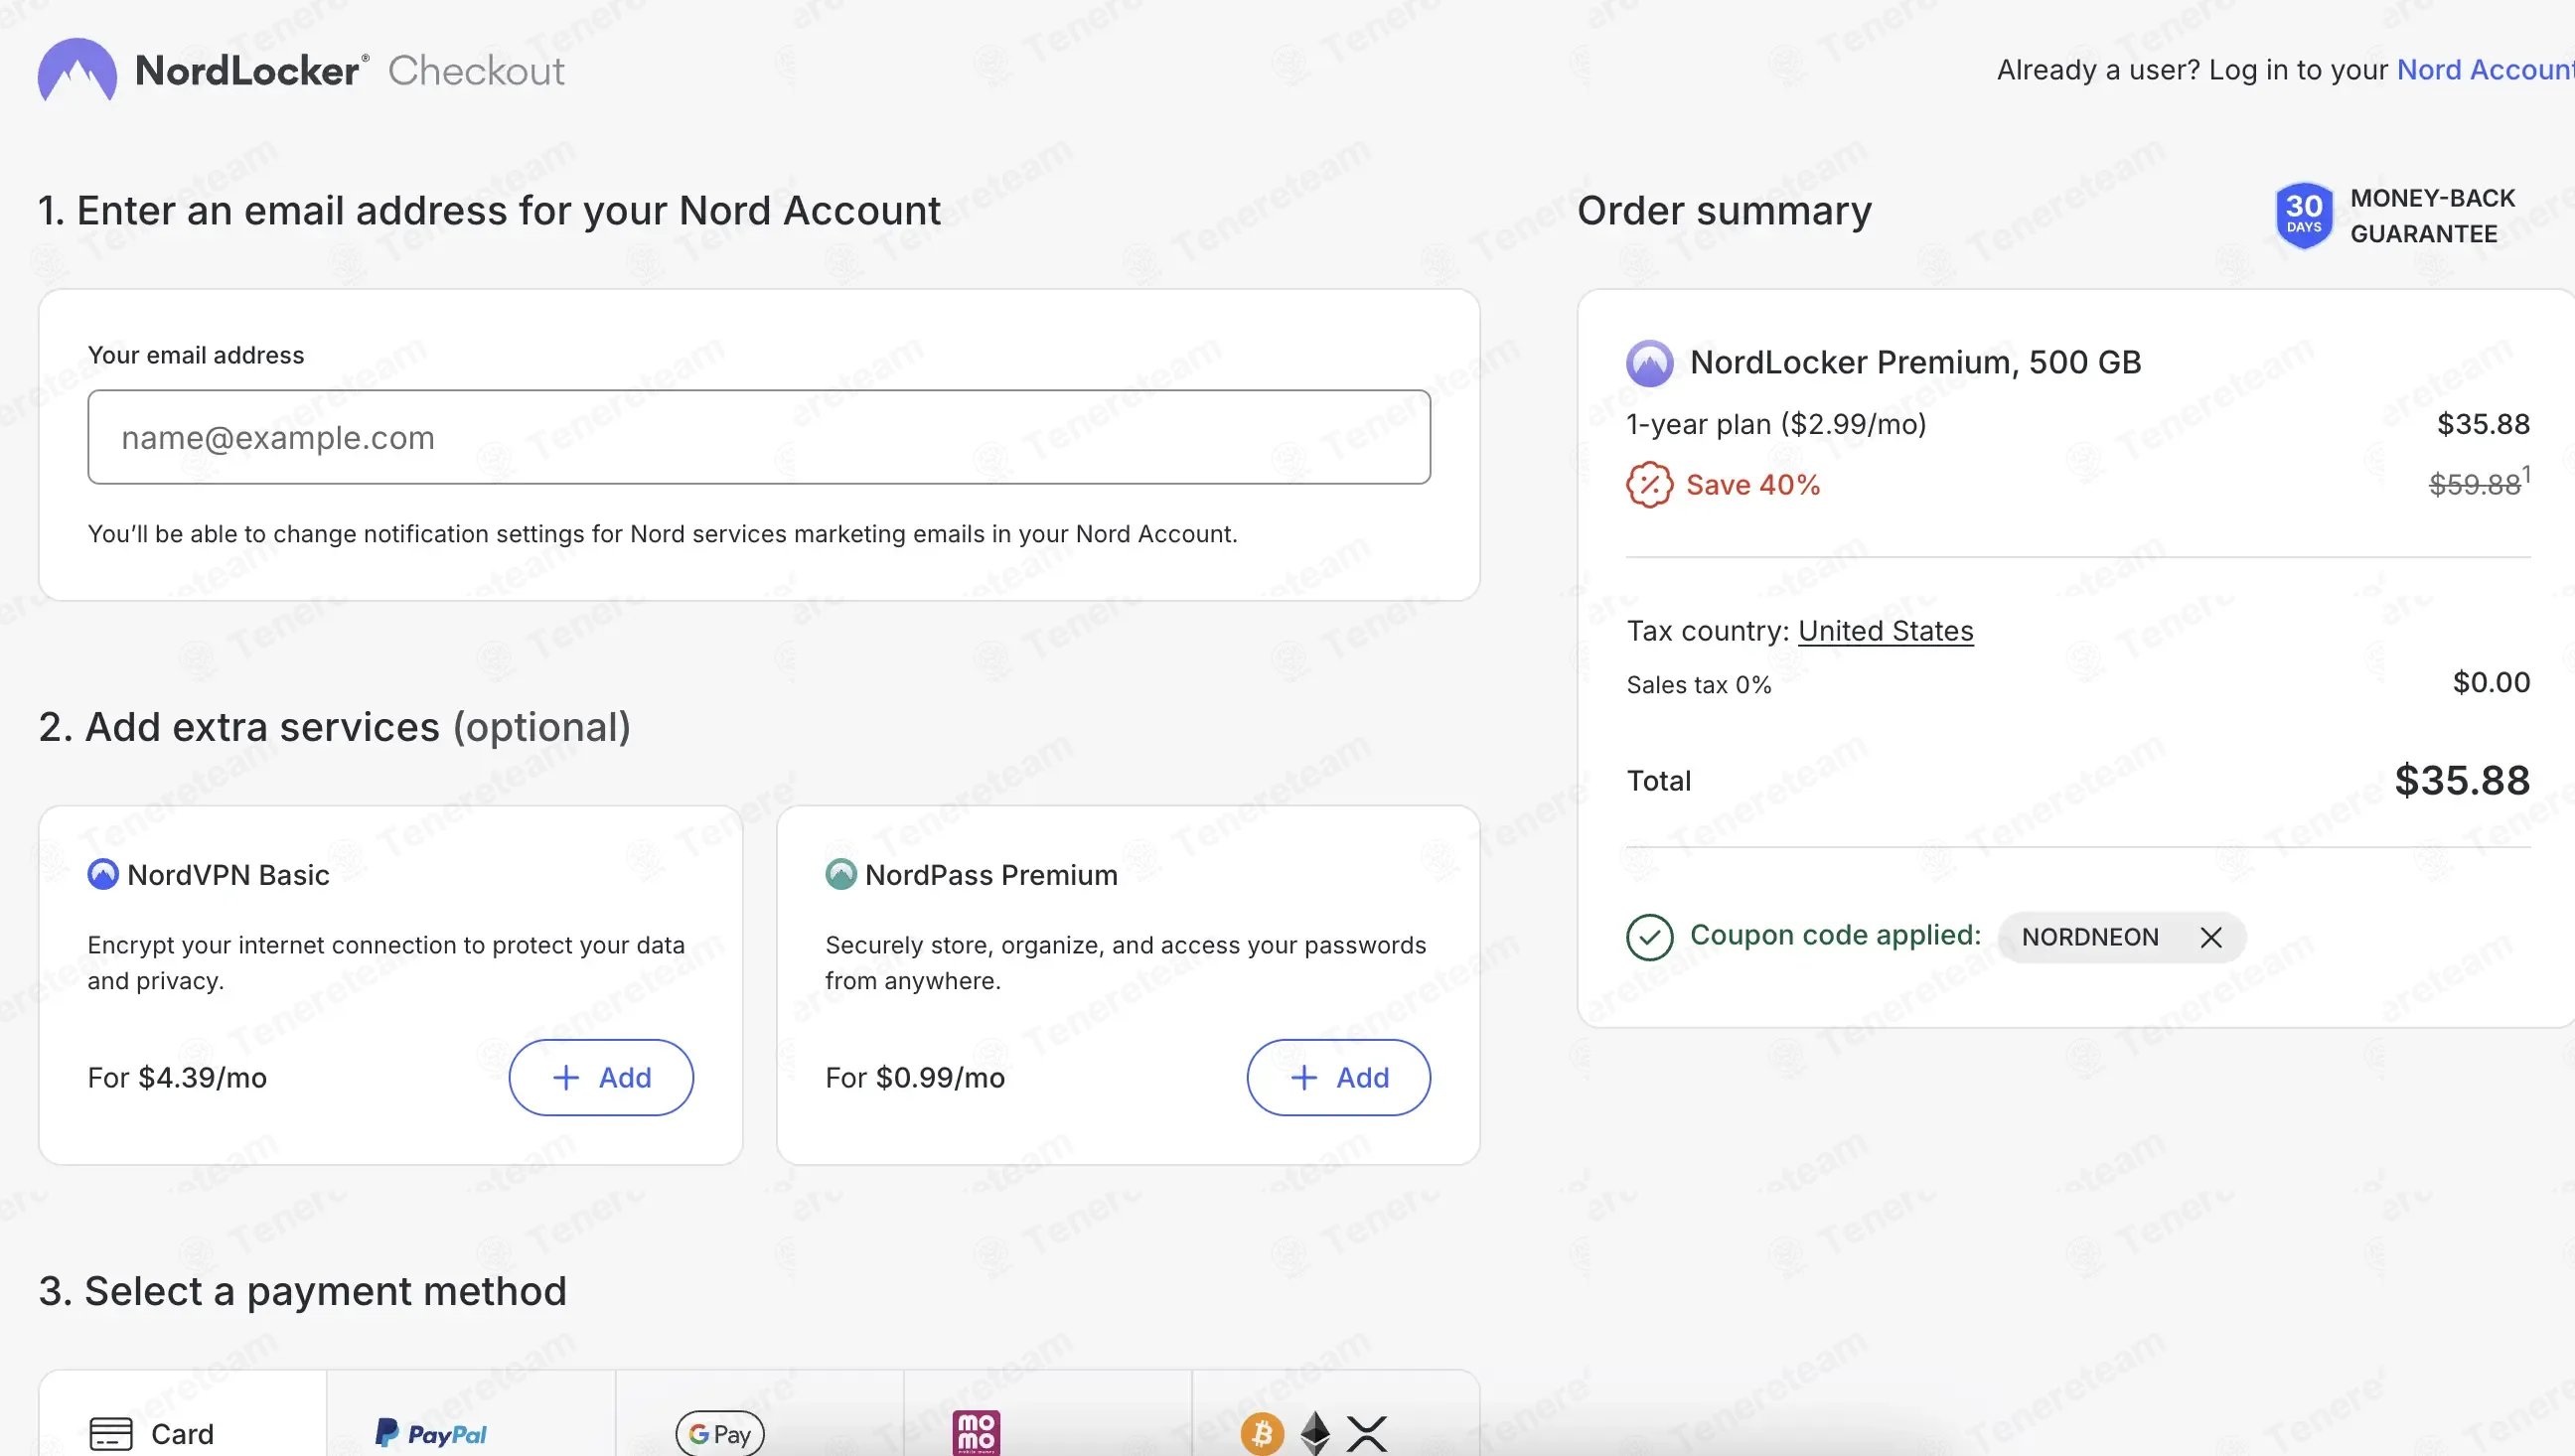Click the 'Sales tax 0%' line
This screenshot has height=1456, width=2575.
pos(1699,685)
